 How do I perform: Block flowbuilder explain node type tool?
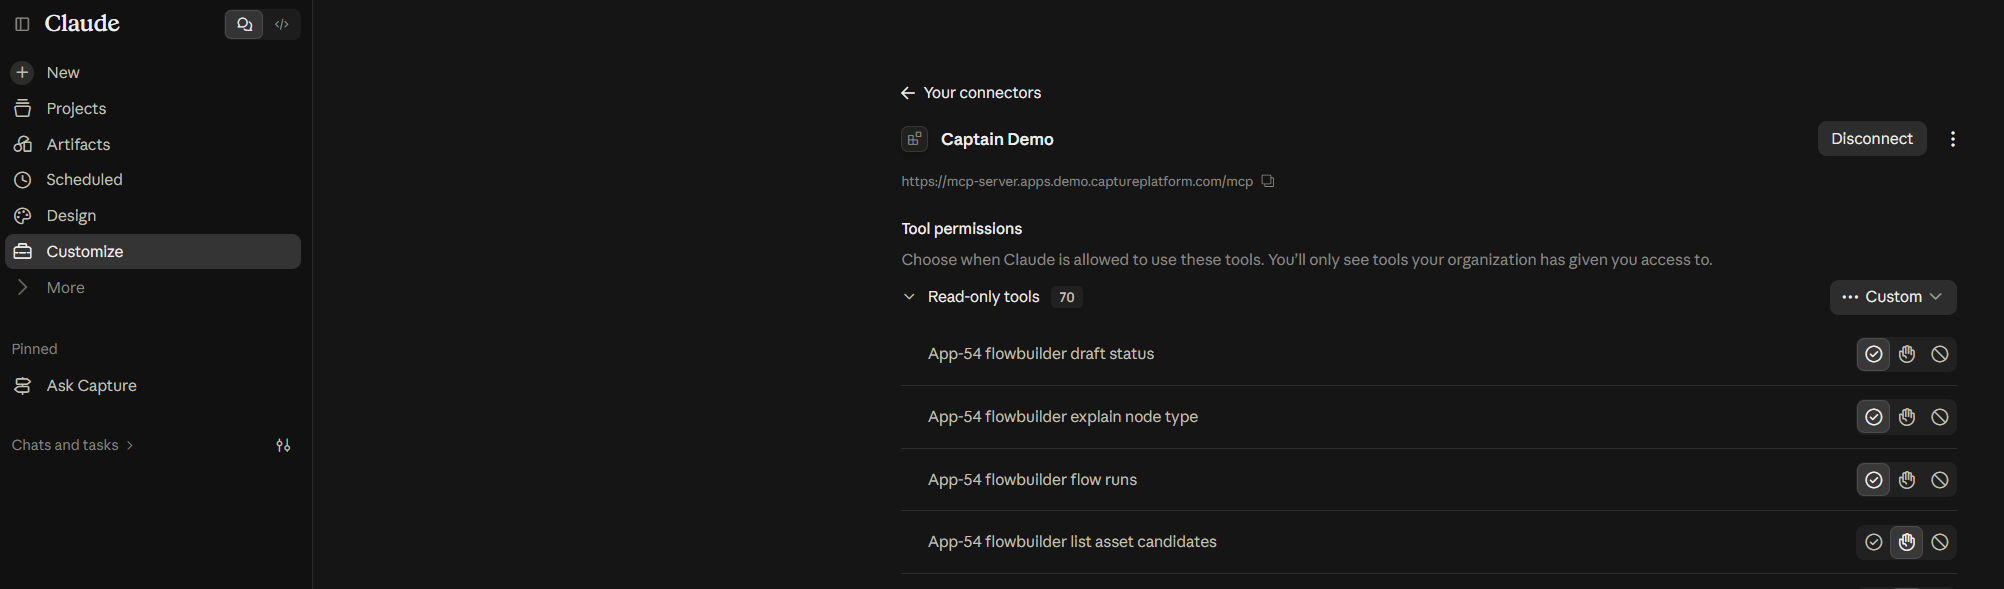point(1940,417)
